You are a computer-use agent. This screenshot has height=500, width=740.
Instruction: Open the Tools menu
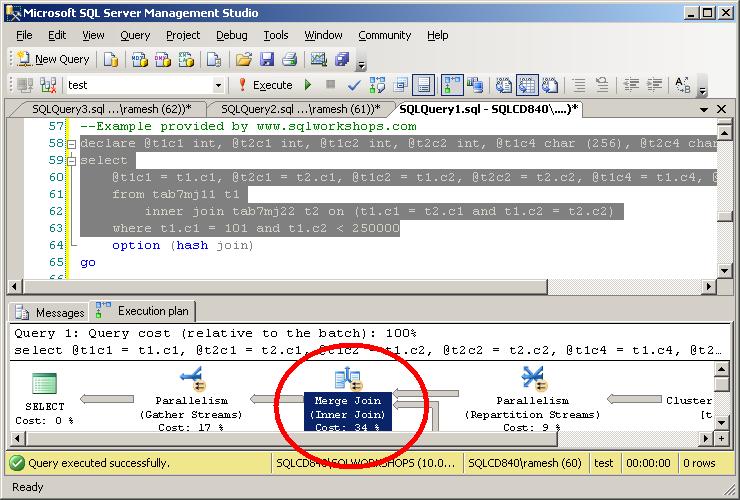tap(276, 35)
